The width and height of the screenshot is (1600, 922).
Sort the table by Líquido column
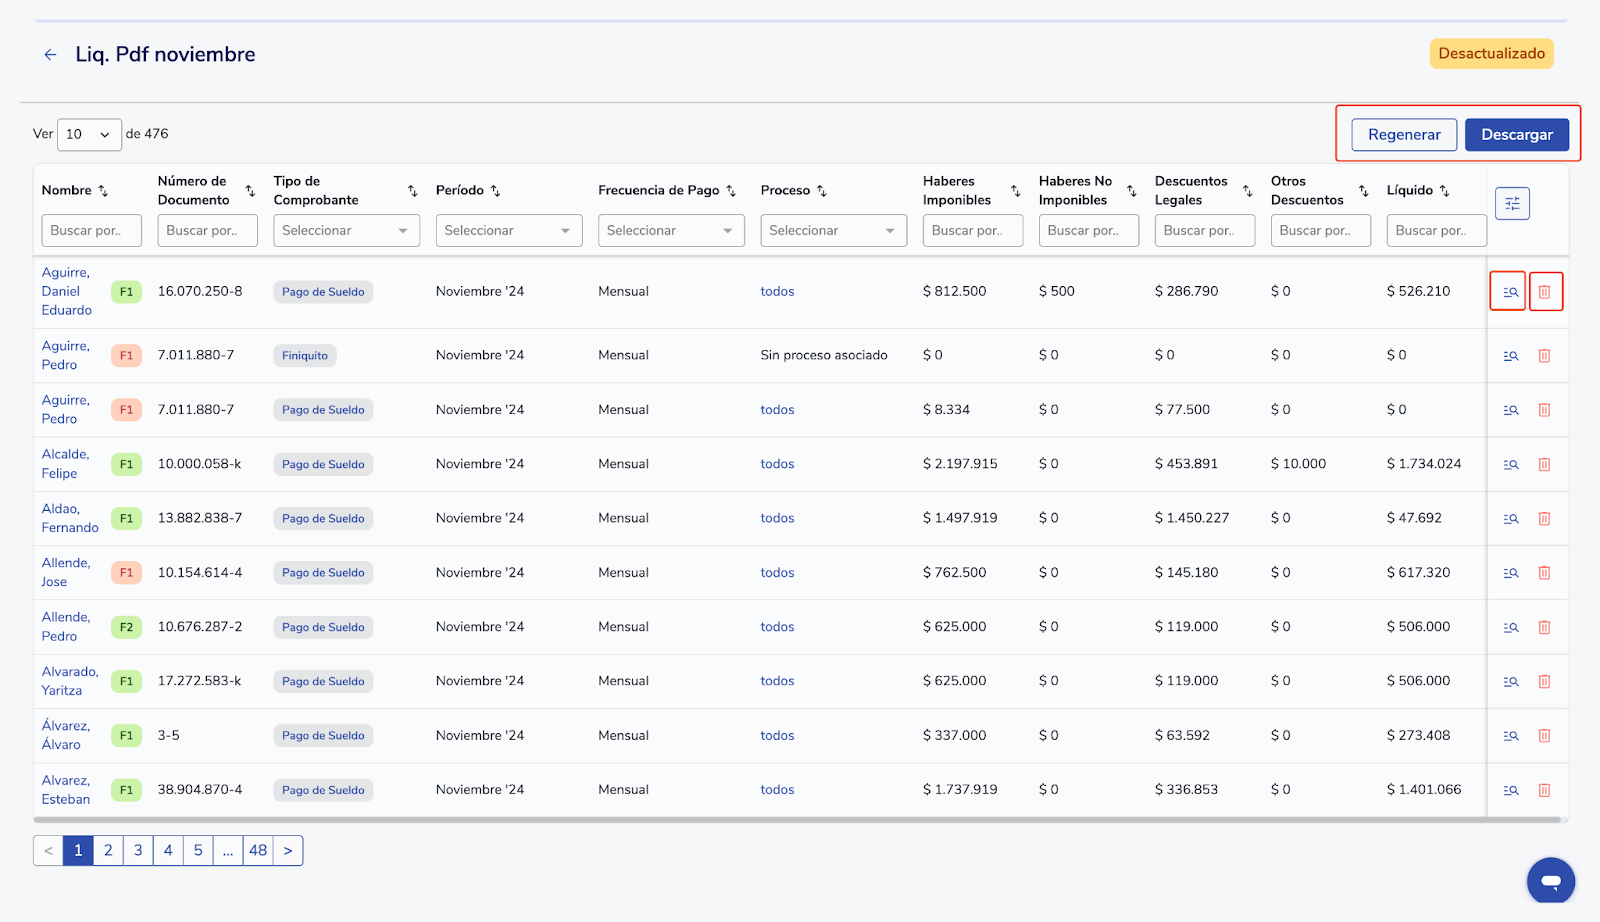(x=1444, y=191)
